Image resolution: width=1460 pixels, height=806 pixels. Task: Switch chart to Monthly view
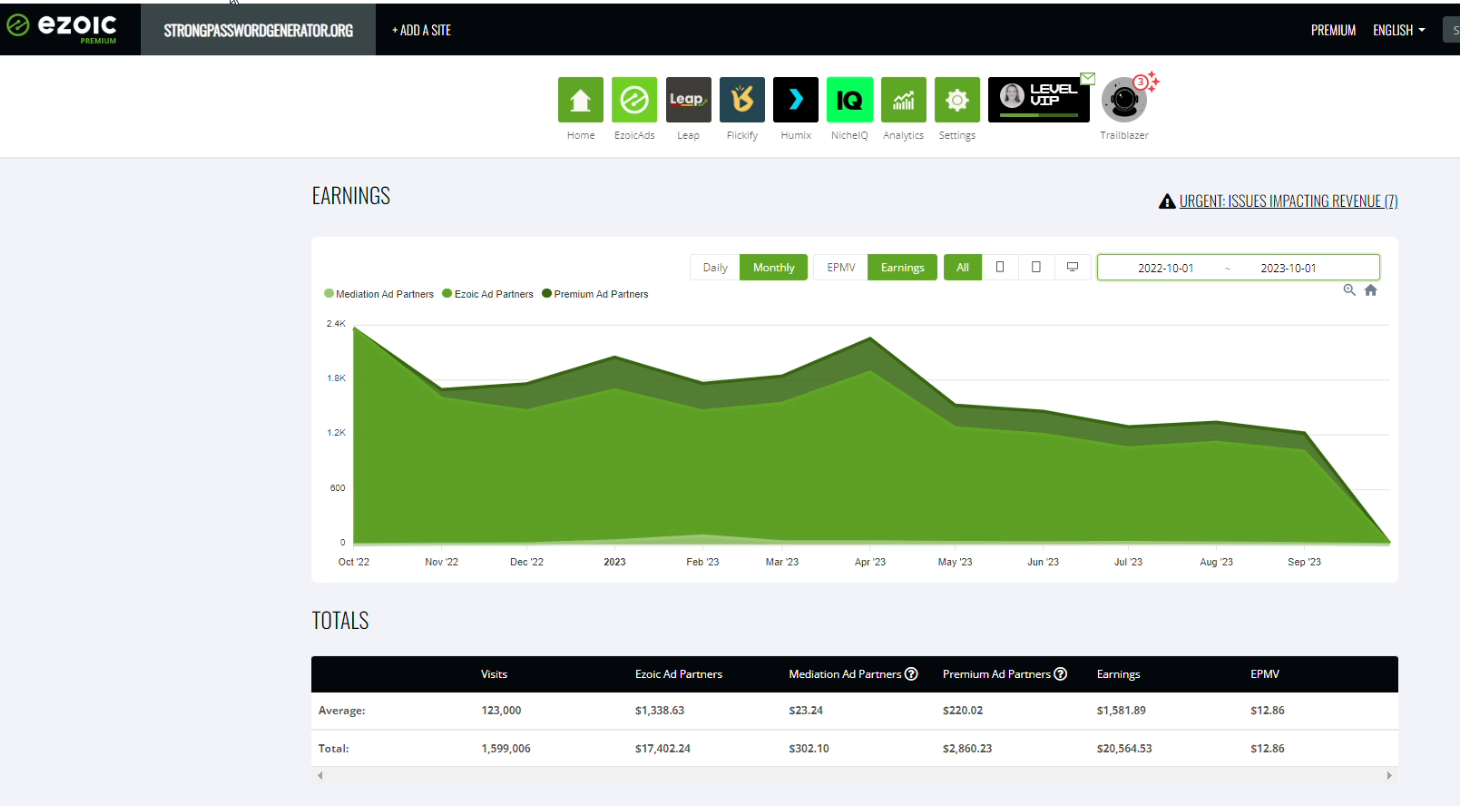point(773,267)
